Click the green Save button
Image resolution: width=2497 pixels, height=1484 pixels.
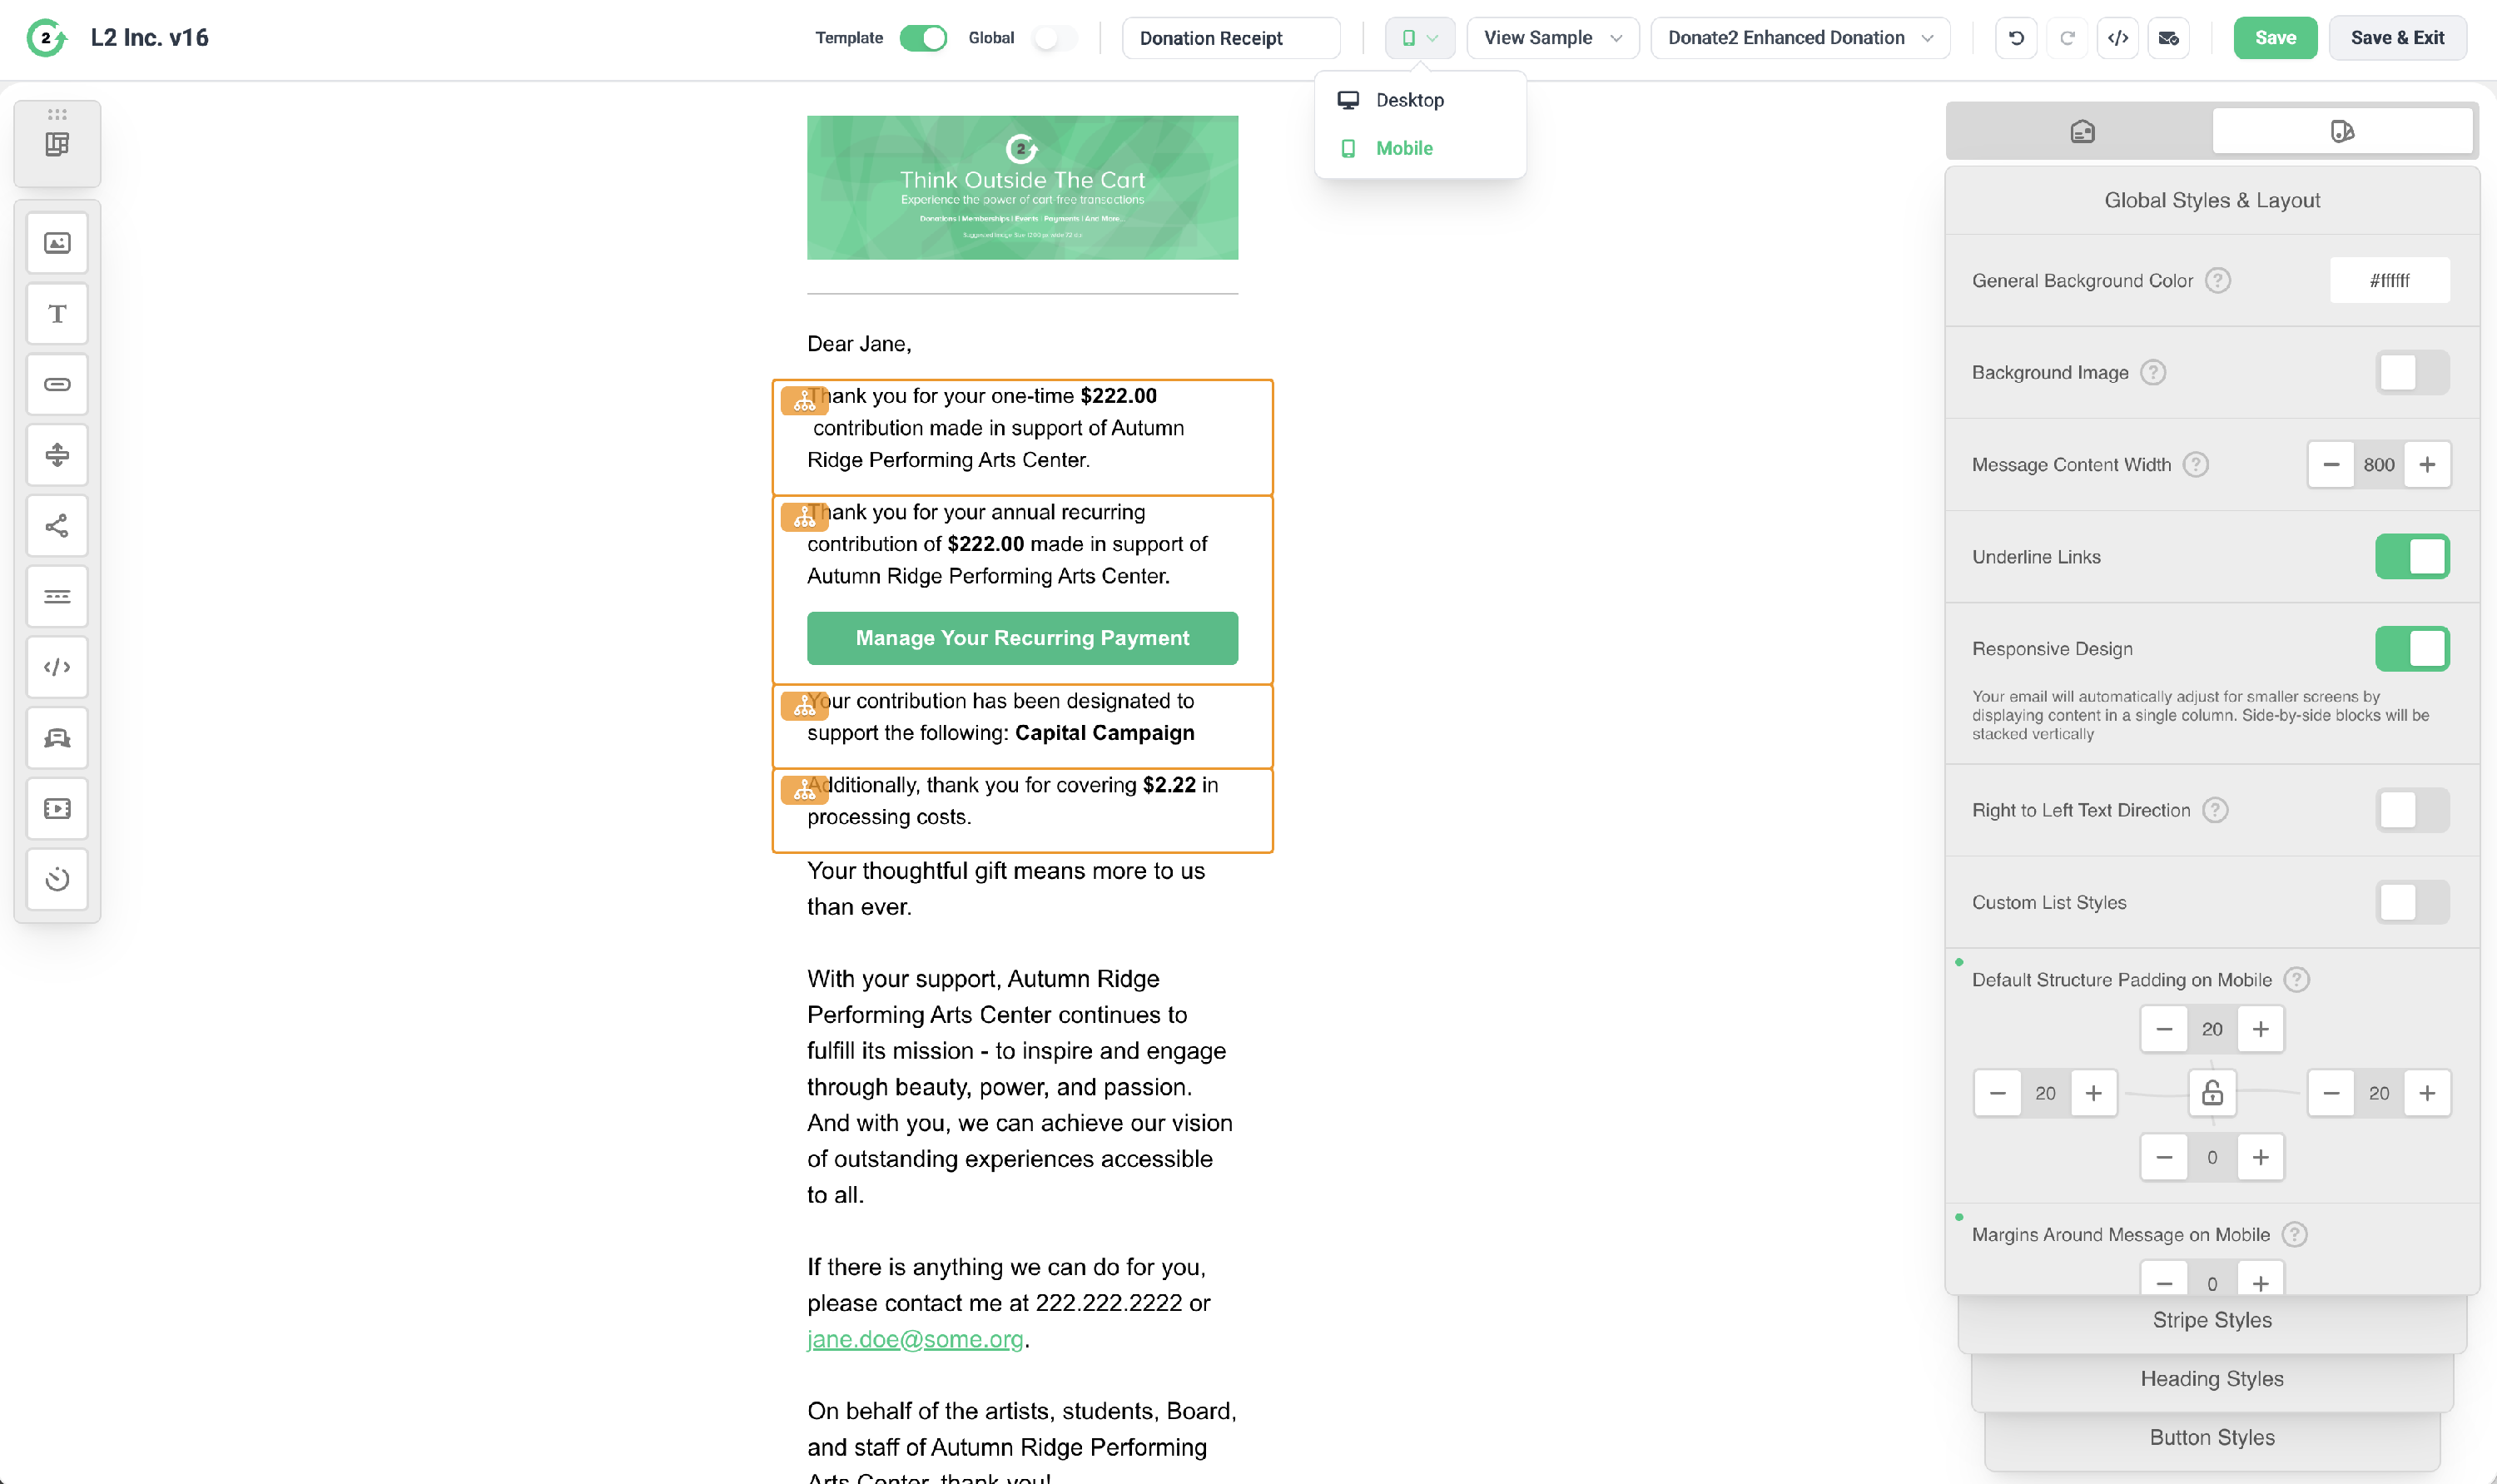[2274, 38]
